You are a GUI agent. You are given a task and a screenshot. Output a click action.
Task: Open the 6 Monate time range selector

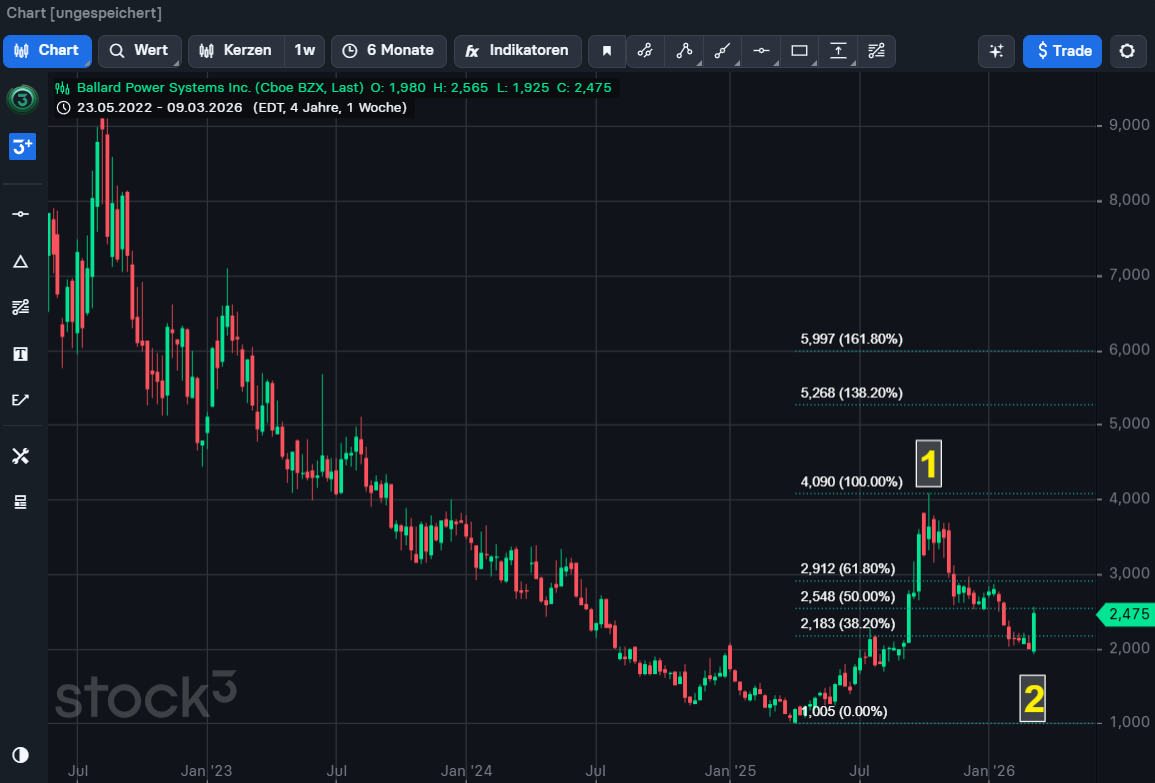point(388,51)
